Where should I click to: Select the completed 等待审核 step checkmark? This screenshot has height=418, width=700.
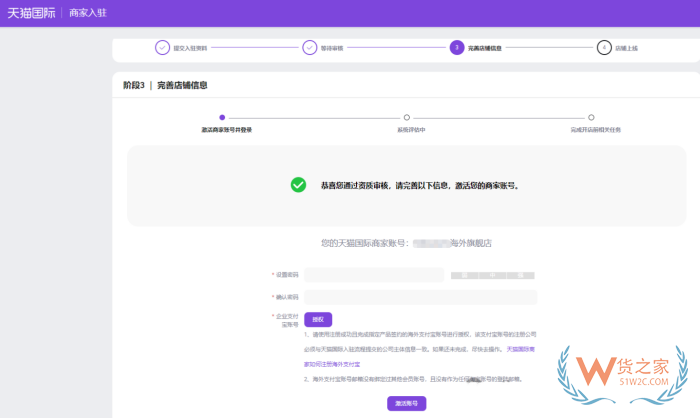(309, 47)
